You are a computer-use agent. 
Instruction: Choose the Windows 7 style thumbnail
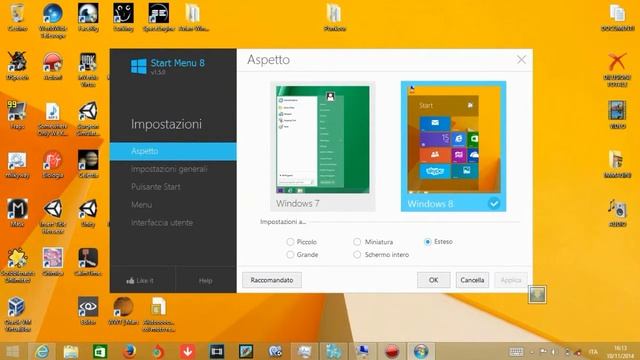click(x=322, y=146)
